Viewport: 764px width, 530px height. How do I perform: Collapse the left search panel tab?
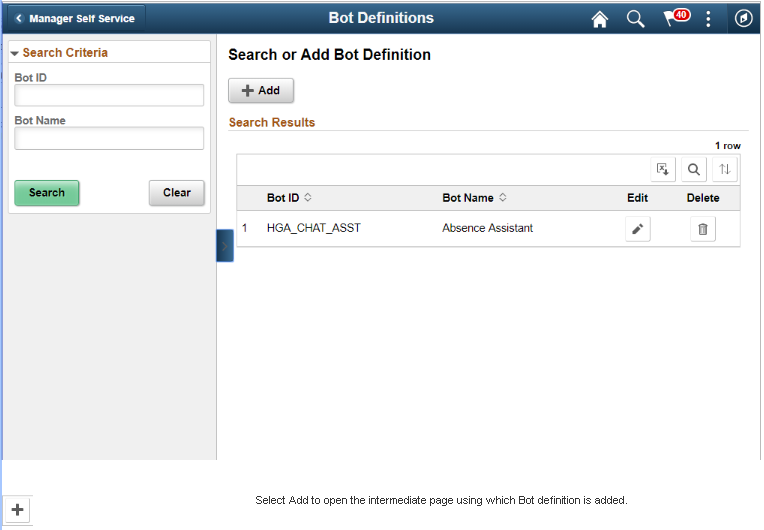(x=225, y=245)
